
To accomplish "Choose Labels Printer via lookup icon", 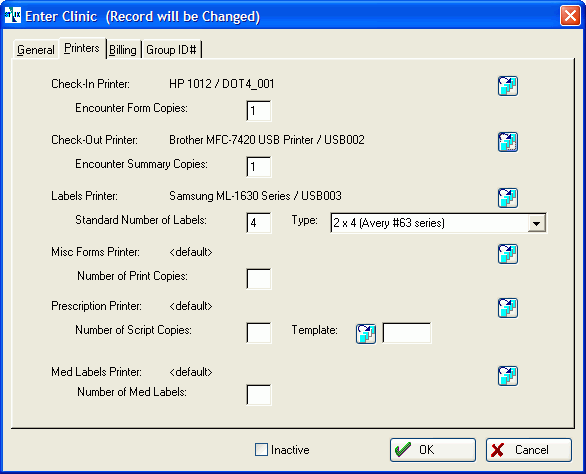I will pos(508,198).
